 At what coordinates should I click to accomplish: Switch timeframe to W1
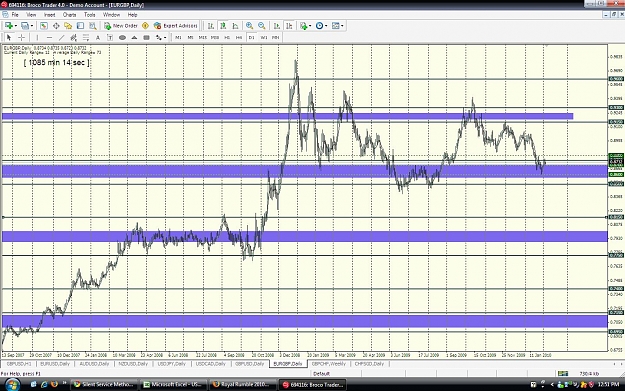coord(263,37)
